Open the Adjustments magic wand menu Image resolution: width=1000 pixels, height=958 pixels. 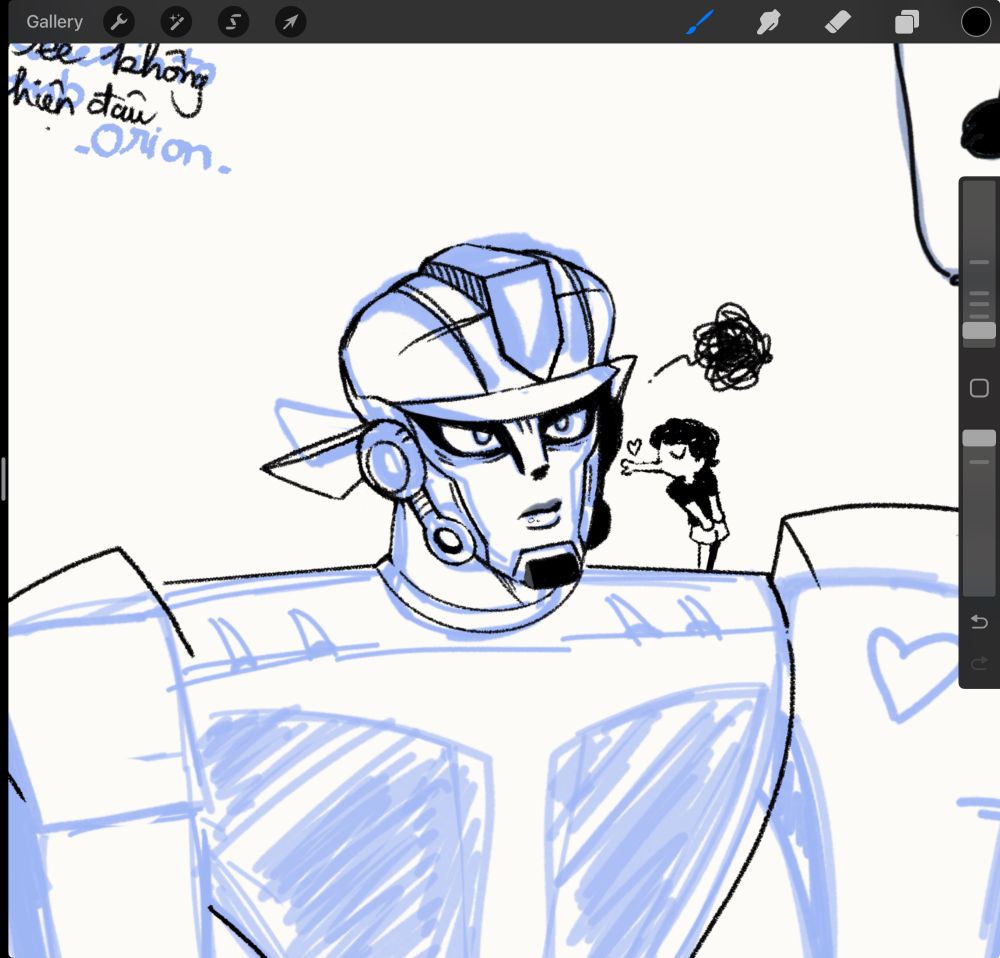click(176, 22)
